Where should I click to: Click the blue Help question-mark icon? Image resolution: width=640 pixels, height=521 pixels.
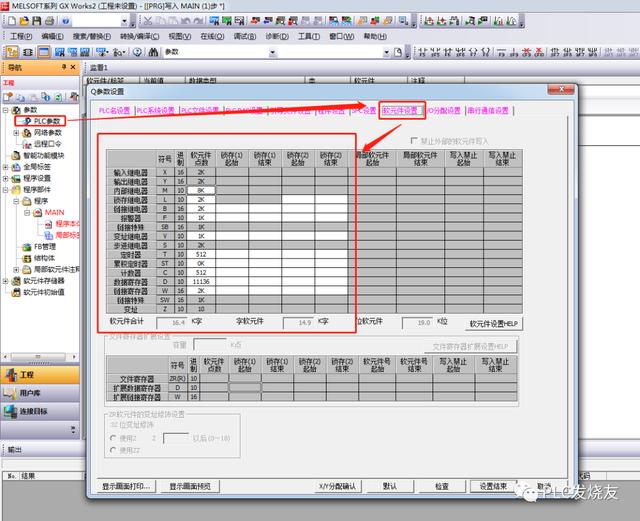coord(66,21)
